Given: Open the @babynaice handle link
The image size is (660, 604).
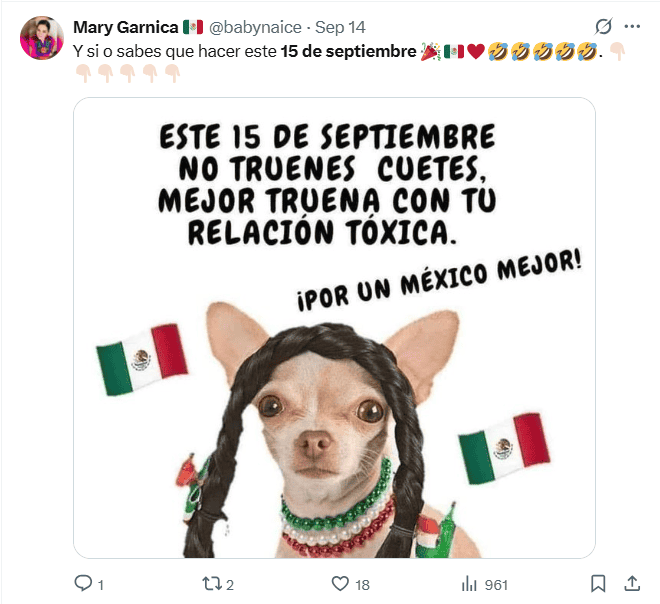Looking at the screenshot, I should click(x=255, y=27).
